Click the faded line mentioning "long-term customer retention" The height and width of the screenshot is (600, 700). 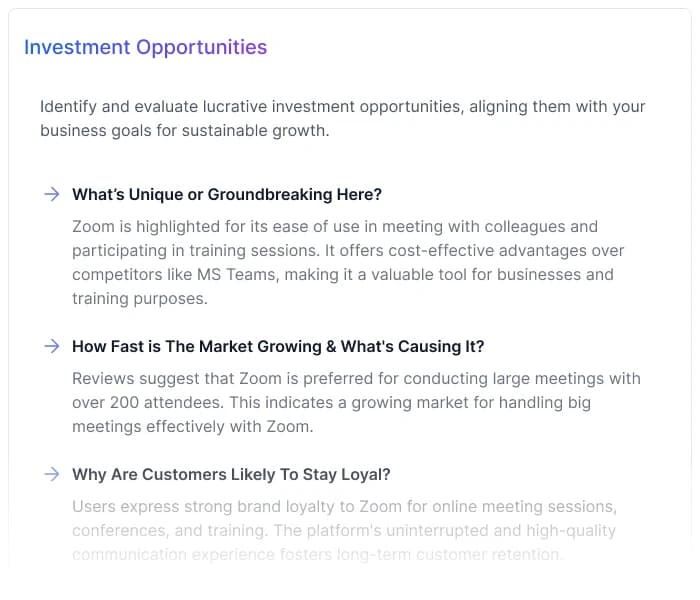point(318,554)
